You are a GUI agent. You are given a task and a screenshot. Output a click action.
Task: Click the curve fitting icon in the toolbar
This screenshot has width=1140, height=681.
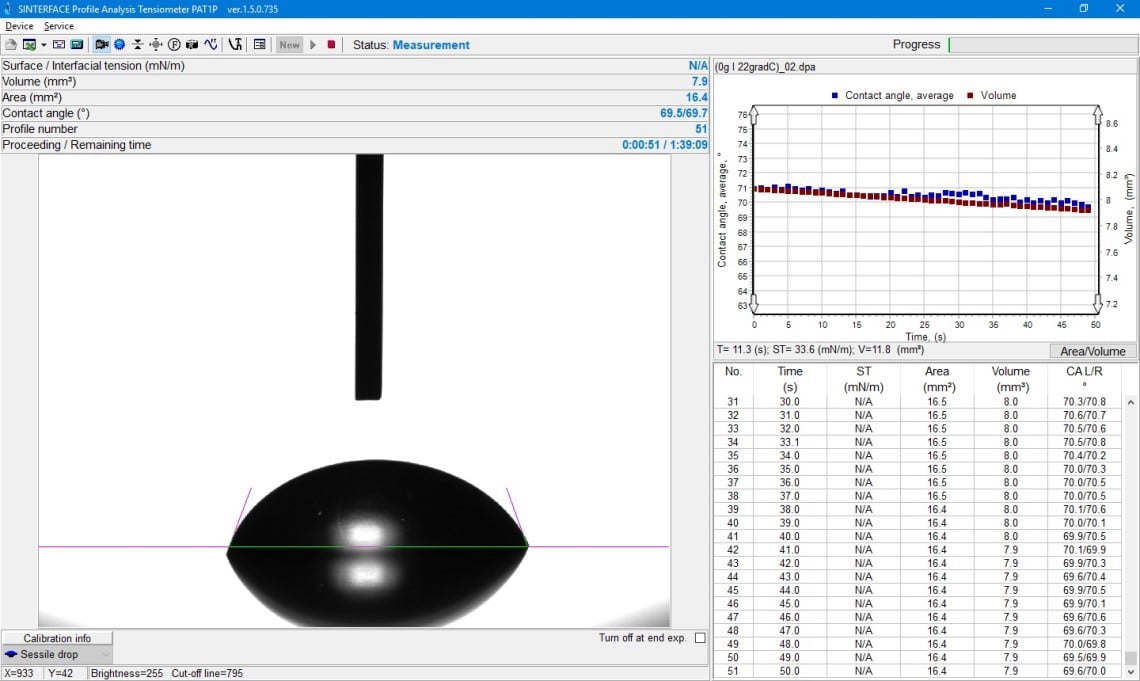tap(235, 44)
